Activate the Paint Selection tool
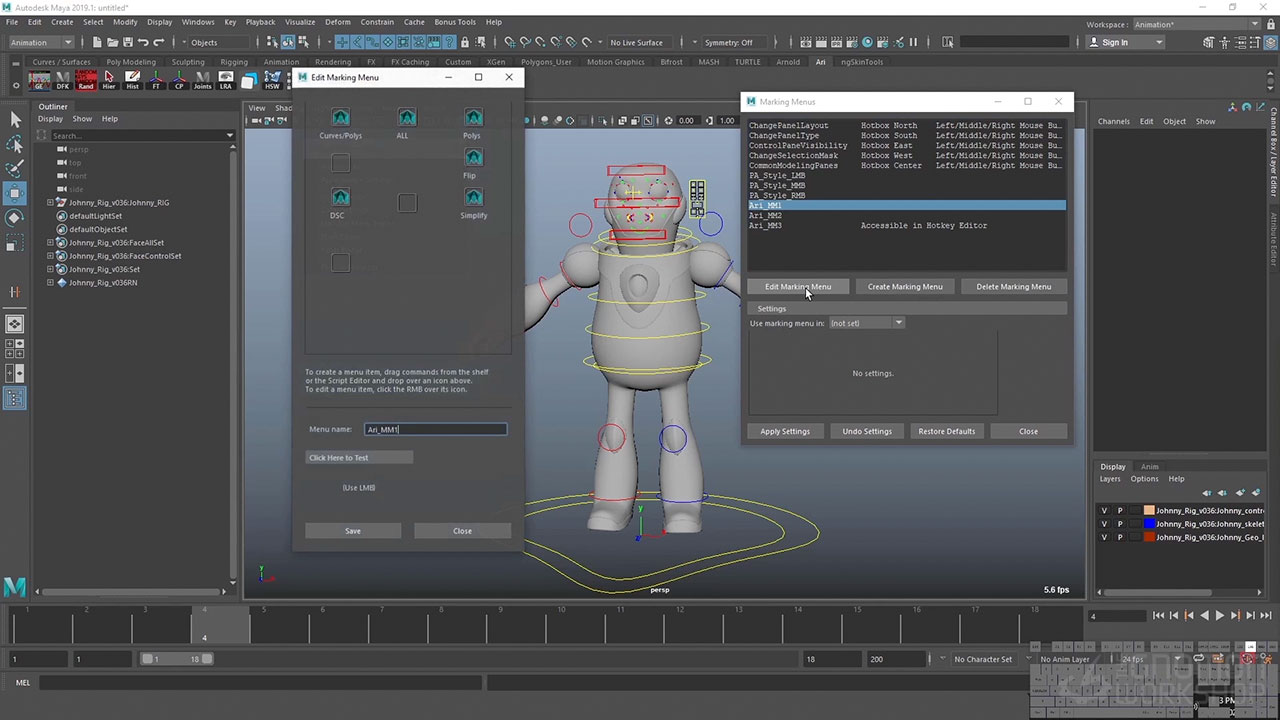 click(15, 169)
